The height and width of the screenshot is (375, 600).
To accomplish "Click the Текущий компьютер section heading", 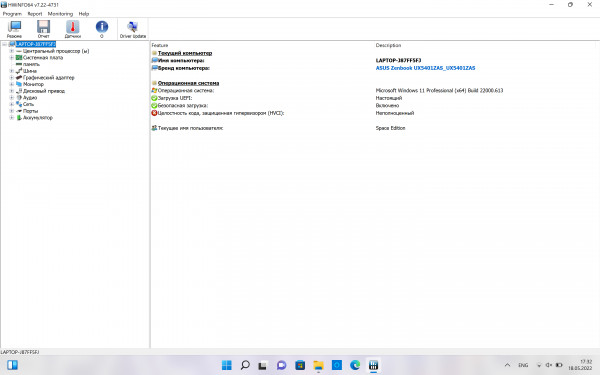I will (185, 53).
